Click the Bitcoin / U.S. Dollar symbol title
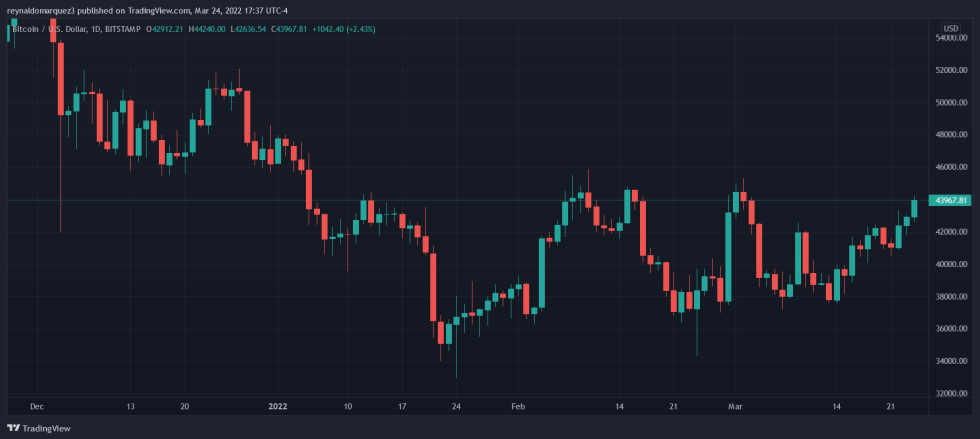Image resolution: width=980 pixels, height=439 pixels. coord(49,28)
